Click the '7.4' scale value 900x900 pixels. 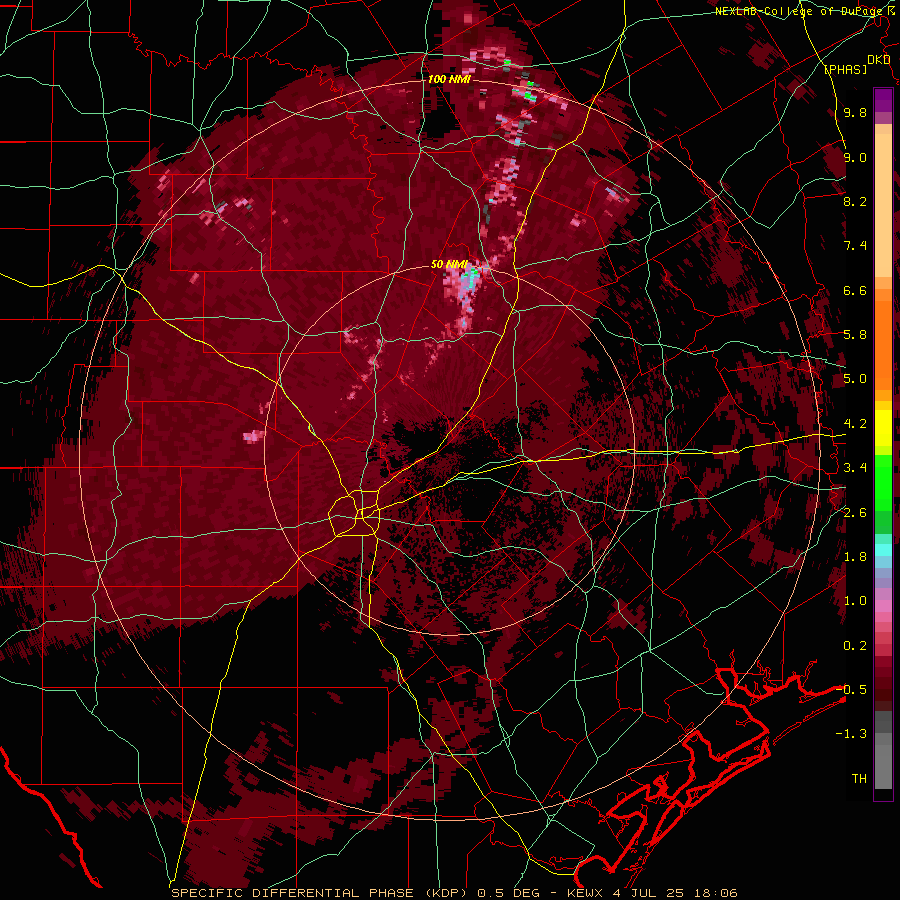[855, 246]
